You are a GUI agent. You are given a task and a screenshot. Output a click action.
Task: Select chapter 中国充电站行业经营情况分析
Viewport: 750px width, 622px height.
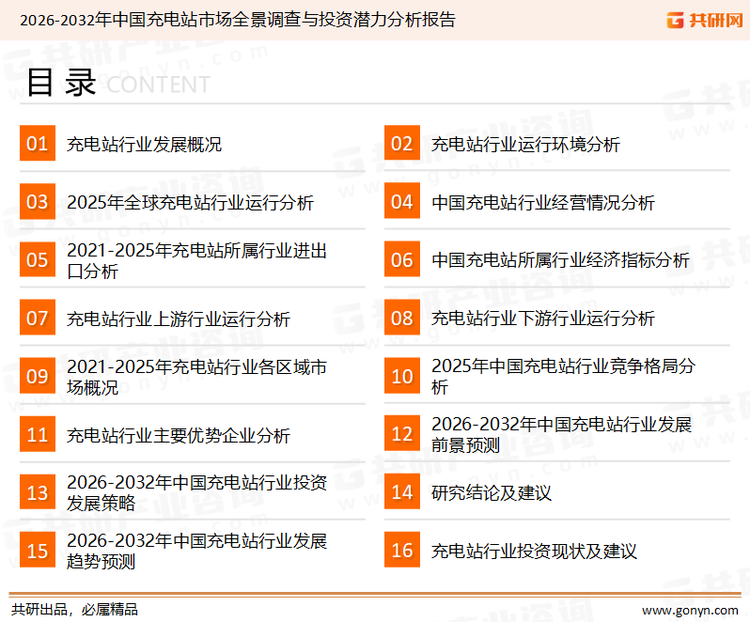[x=543, y=202]
